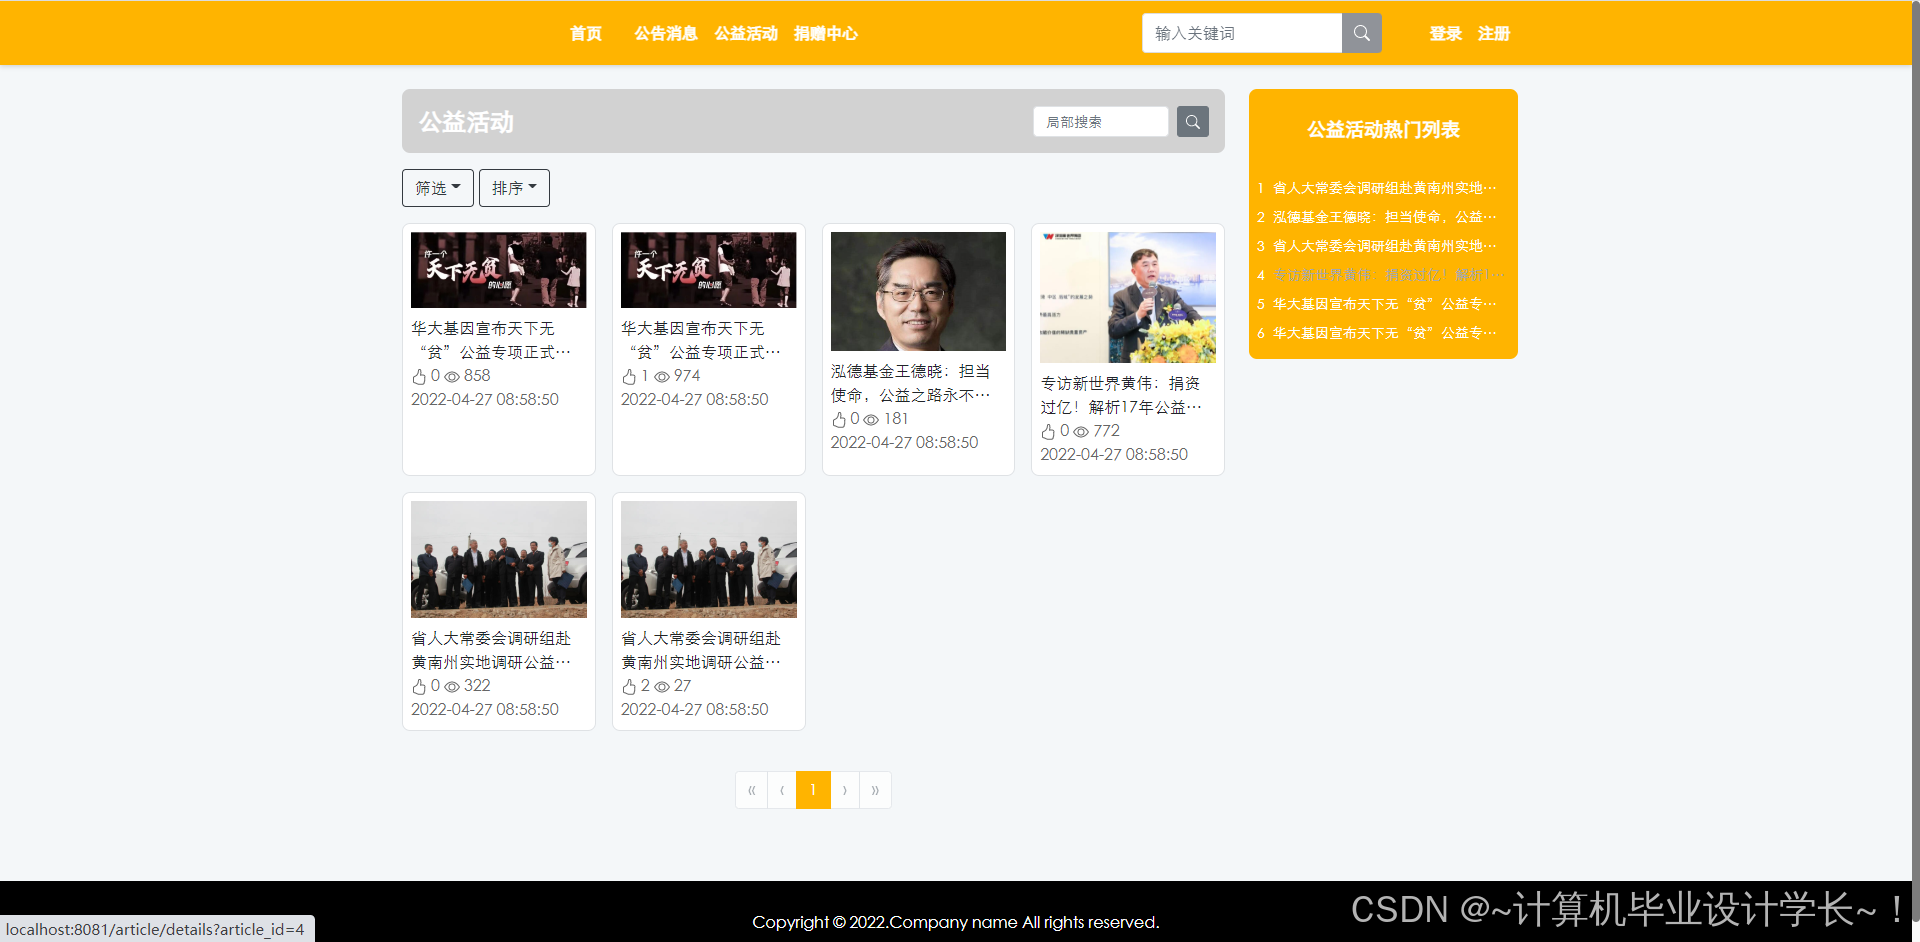This screenshot has width=1920, height=942.
Task: Go to next page with › button
Action: click(845, 790)
